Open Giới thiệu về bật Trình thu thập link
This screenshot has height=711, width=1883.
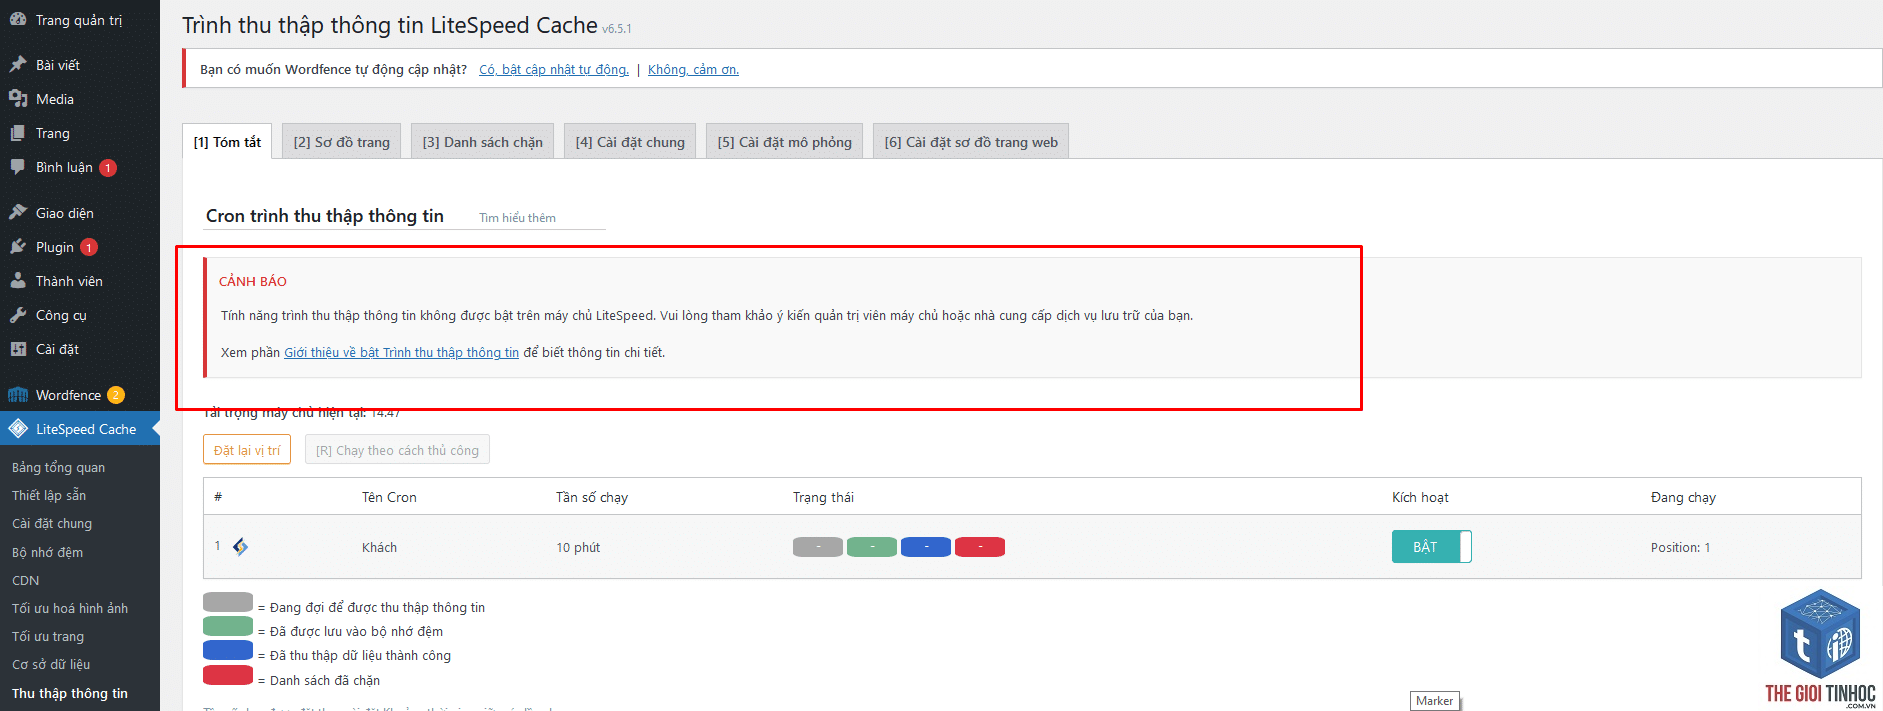click(x=401, y=353)
